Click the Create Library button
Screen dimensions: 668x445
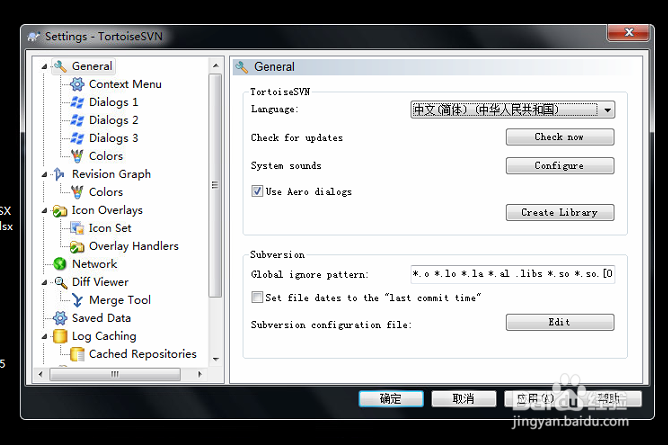pos(560,212)
